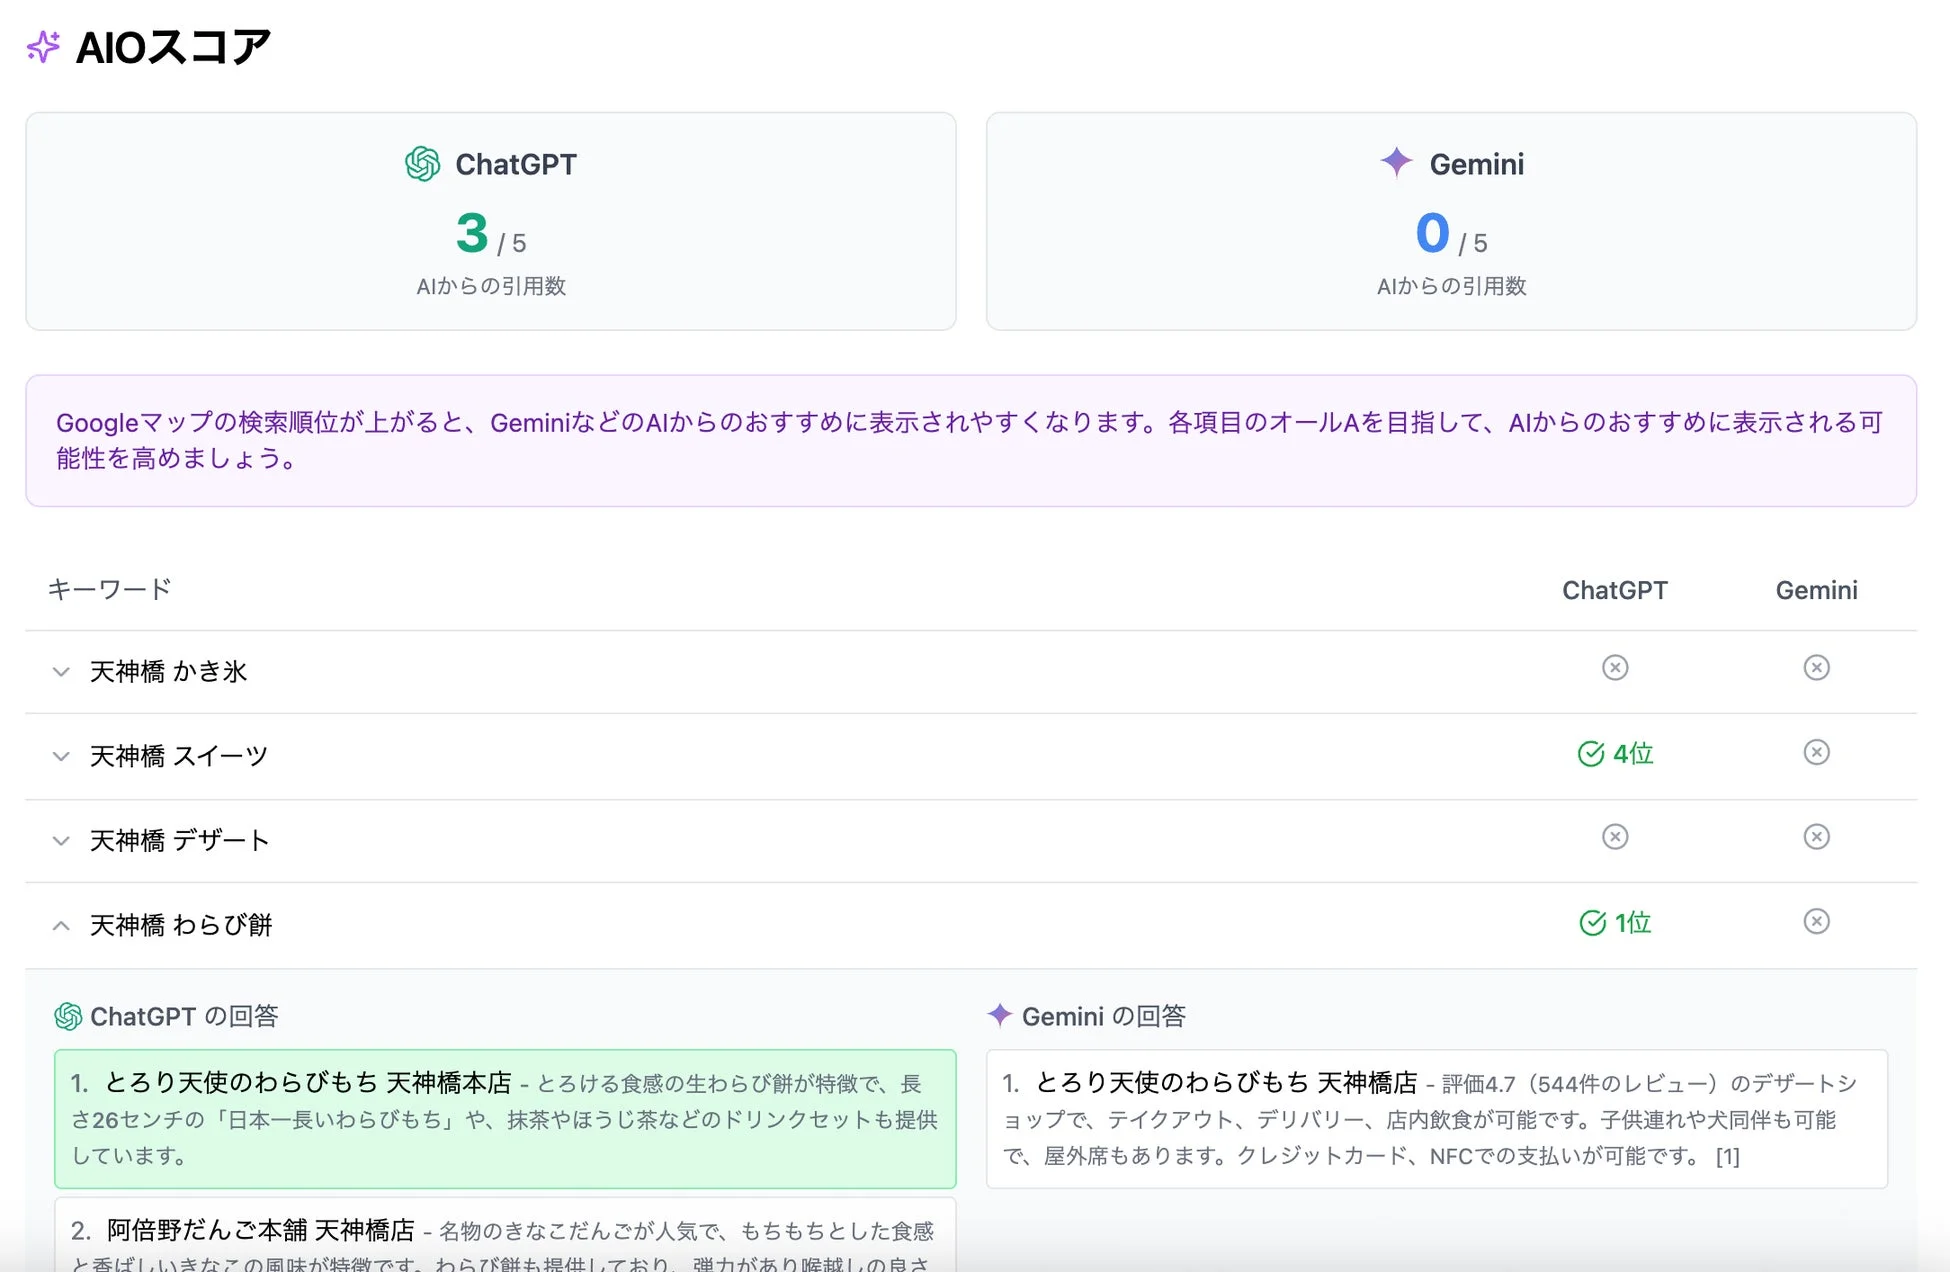Select the highlighted とろり天使のわらびもち answer card
The image size is (1950, 1272).
[x=505, y=1118]
